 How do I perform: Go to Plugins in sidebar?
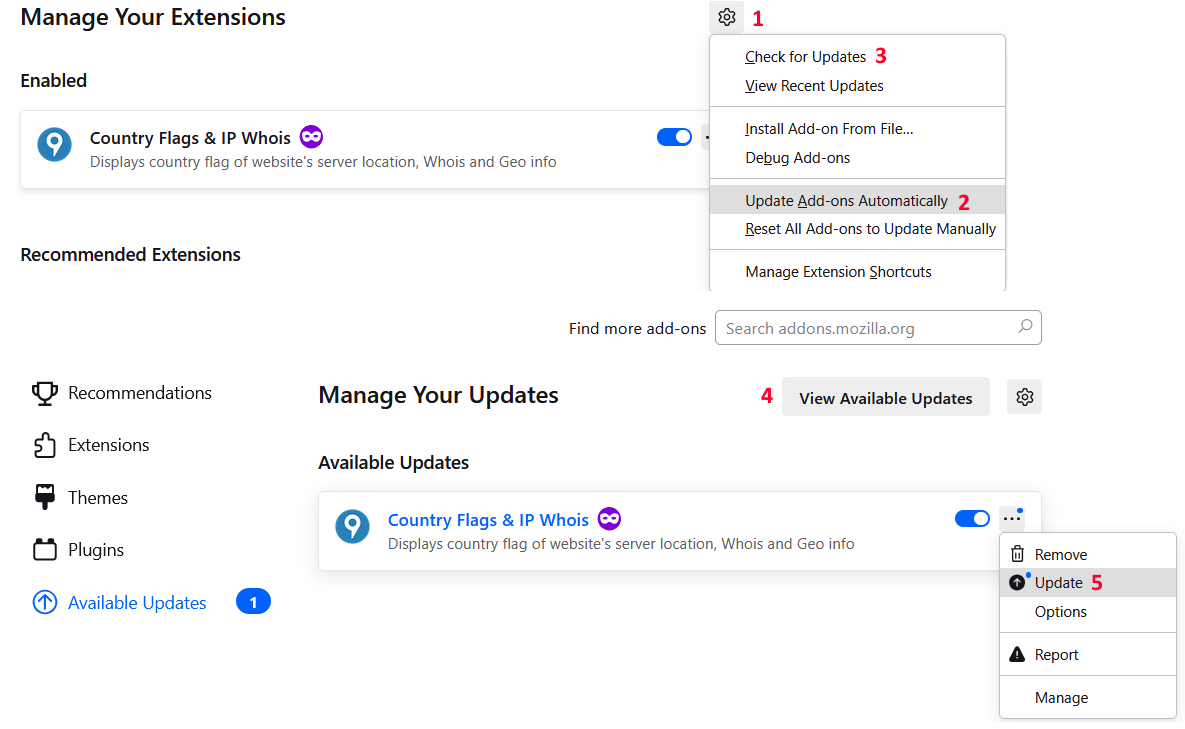click(96, 549)
